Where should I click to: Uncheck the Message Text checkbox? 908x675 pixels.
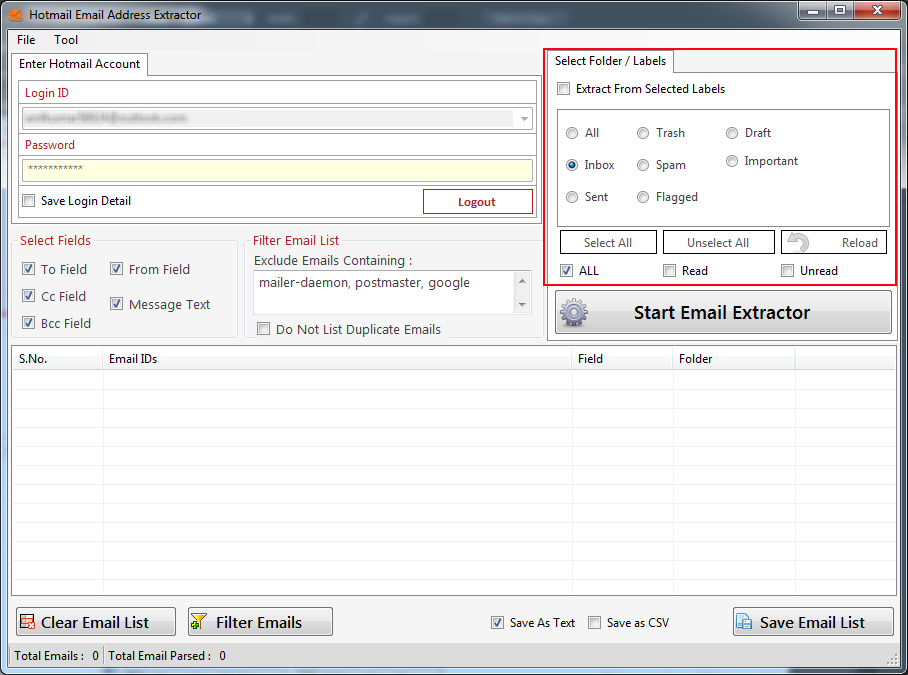[x=116, y=303]
